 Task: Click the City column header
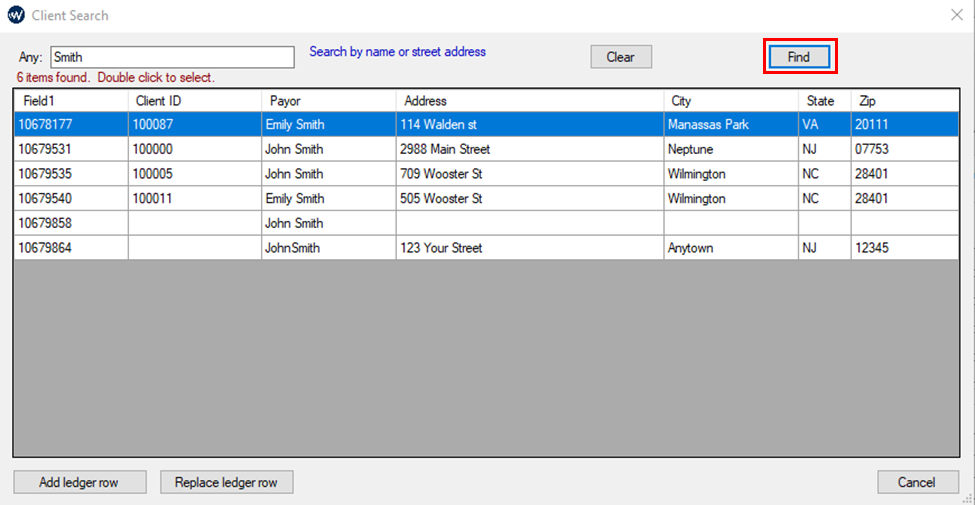pos(730,101)
